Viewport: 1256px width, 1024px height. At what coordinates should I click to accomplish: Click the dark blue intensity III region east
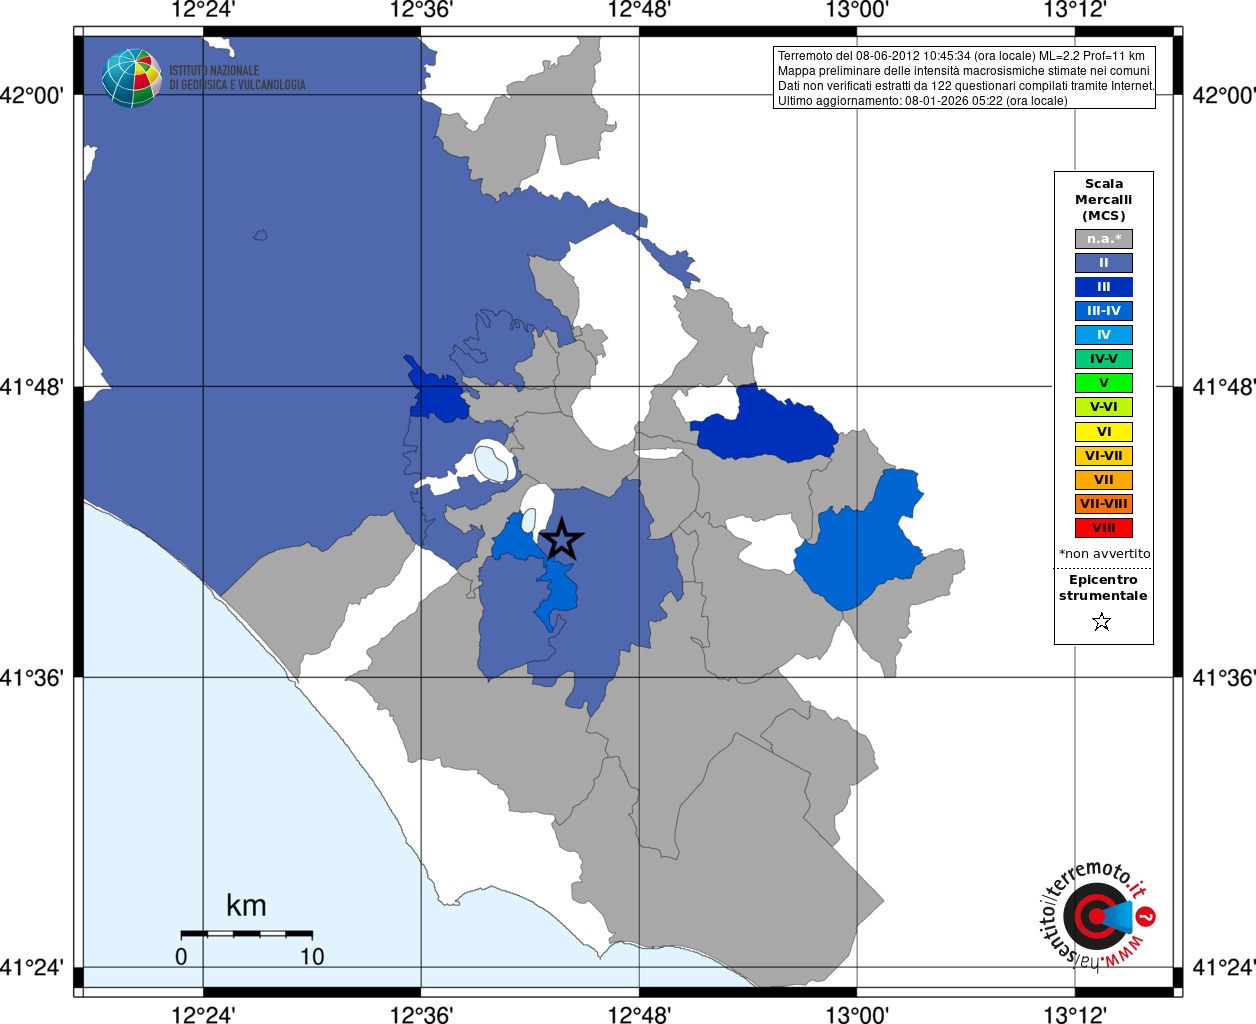766,425
